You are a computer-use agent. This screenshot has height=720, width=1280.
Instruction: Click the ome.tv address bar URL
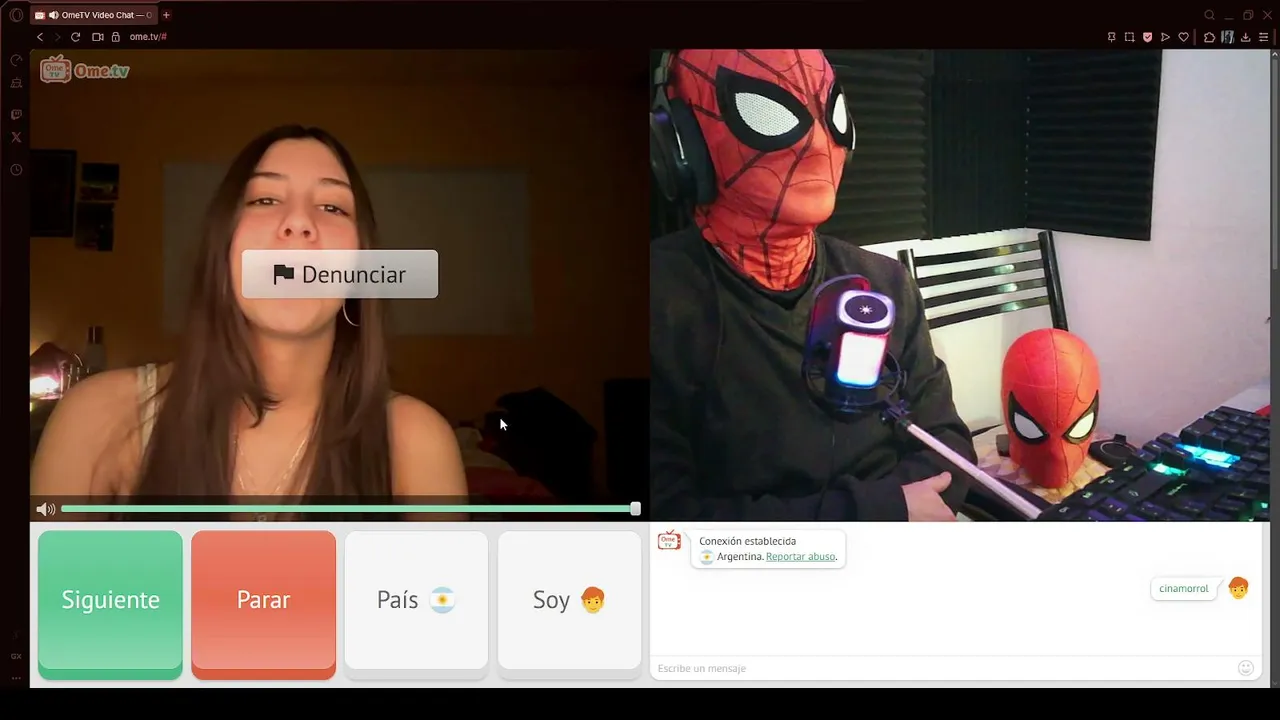[x=148, y=37]
